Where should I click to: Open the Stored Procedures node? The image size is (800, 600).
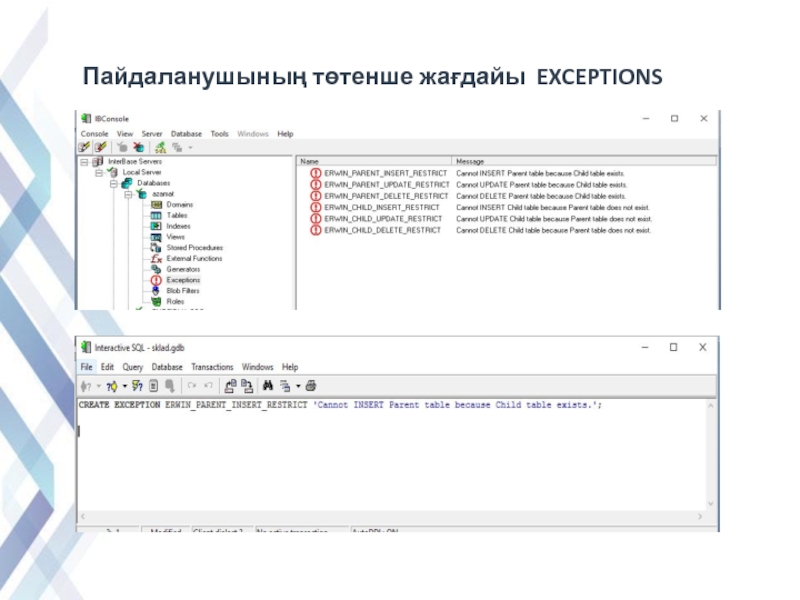point(194,247)
